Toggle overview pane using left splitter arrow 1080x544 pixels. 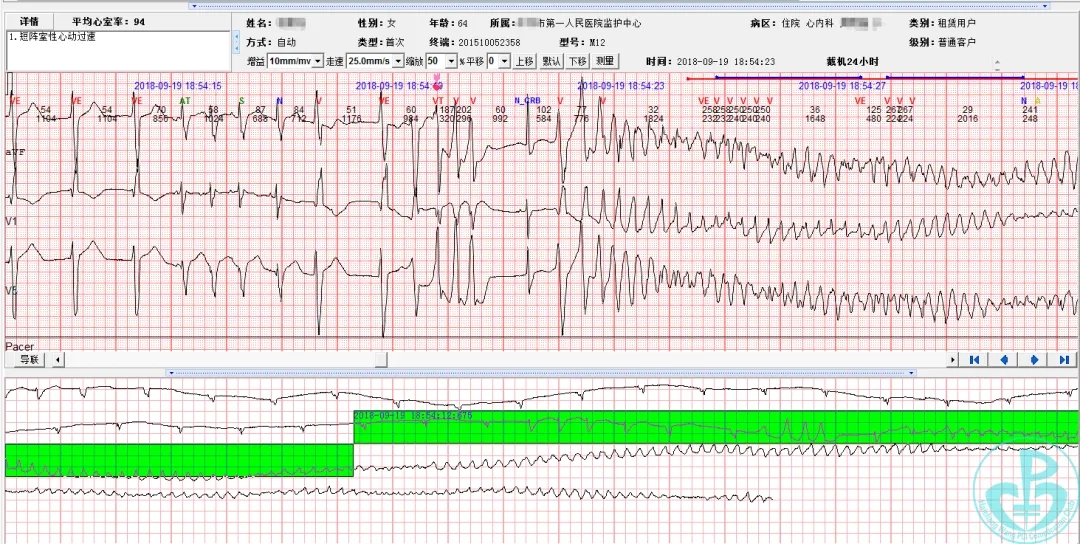pyautogui.click(x=174, y=373)
